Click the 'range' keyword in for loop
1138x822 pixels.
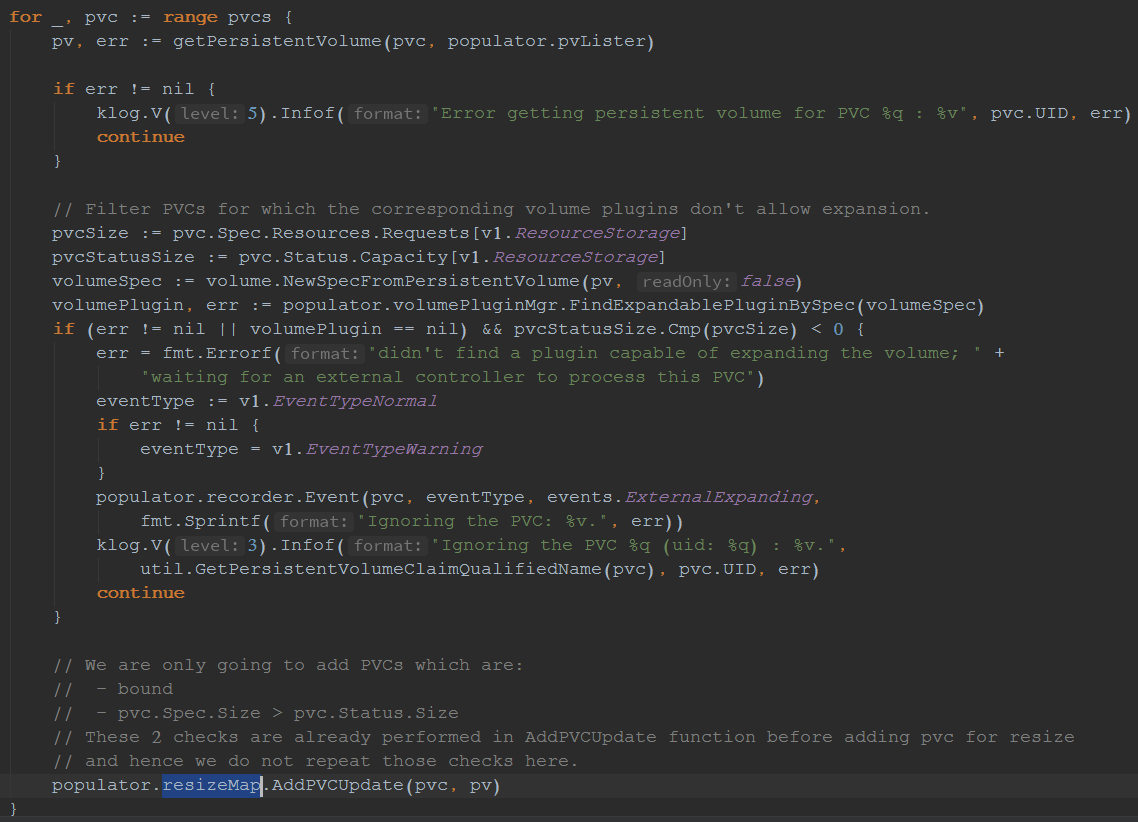(190, 17)
